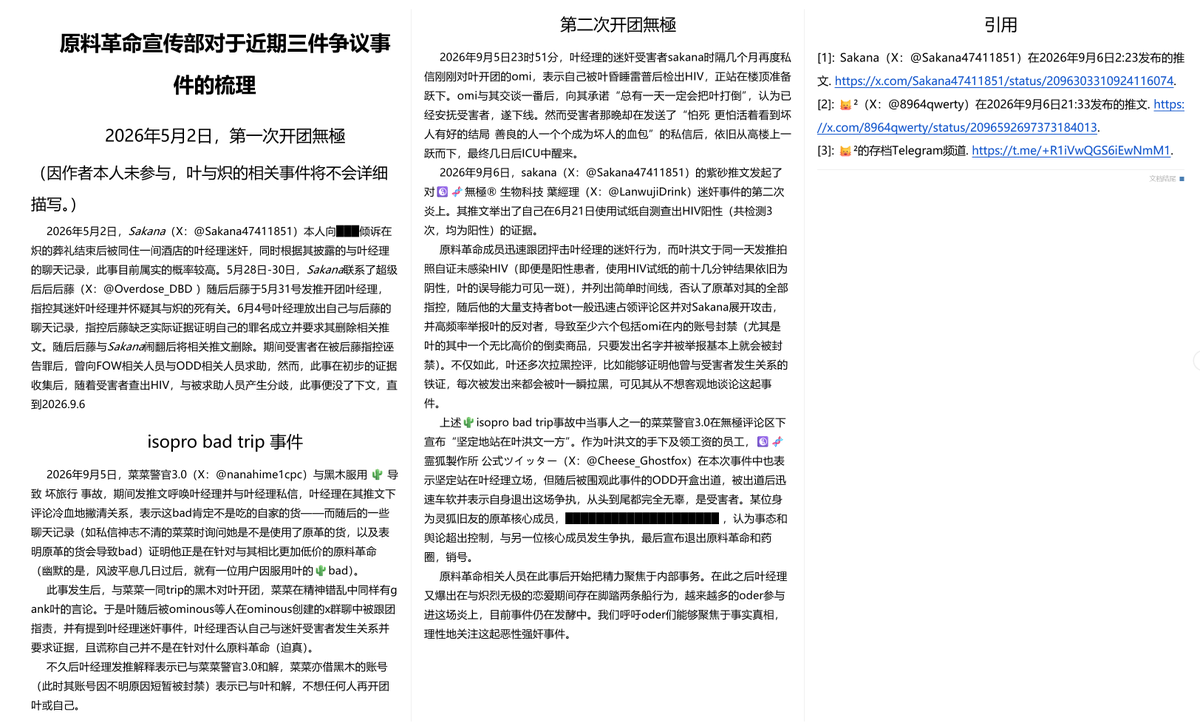Click the cat emoji in reference [3]
Viewport: 1200px width, 723px height.
(x=845, y=151)
